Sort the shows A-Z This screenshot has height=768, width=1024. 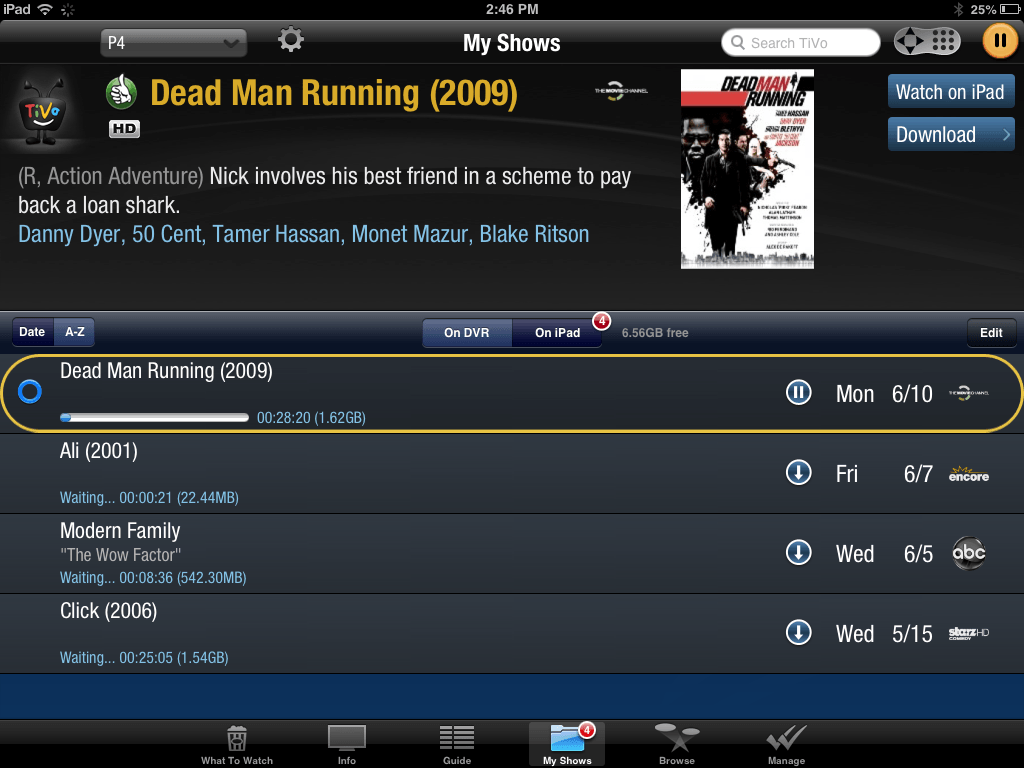pyautogui.click(x=75, y=333)
